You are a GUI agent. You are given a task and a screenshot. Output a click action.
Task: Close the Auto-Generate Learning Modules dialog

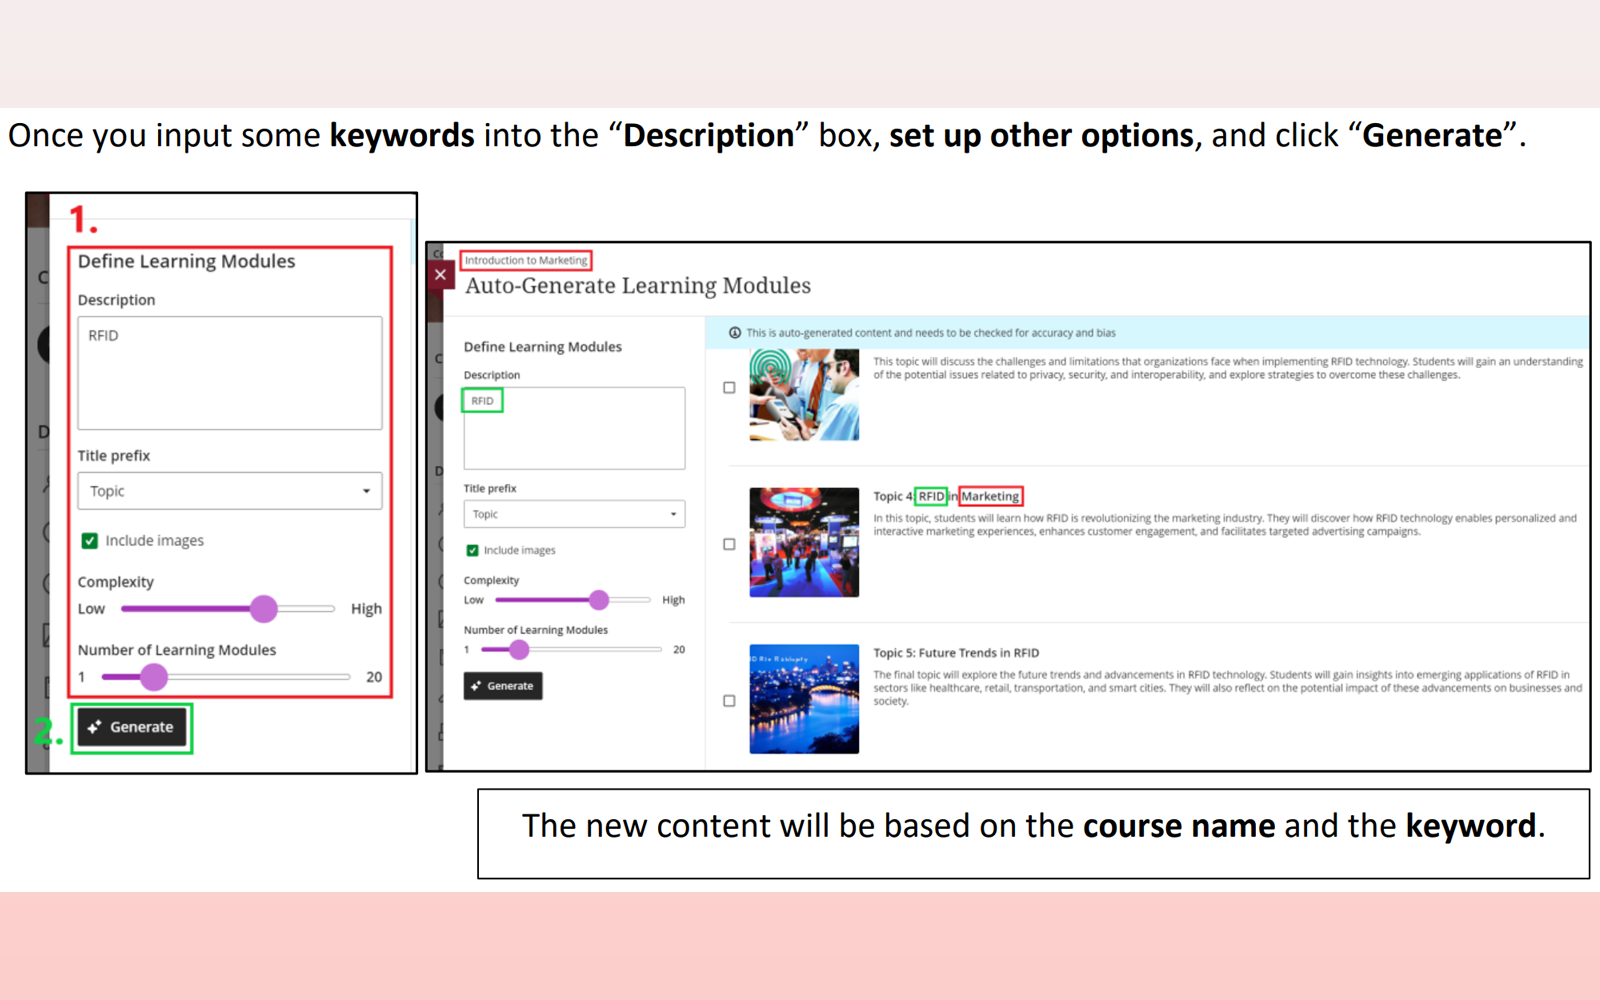[440, 273]
